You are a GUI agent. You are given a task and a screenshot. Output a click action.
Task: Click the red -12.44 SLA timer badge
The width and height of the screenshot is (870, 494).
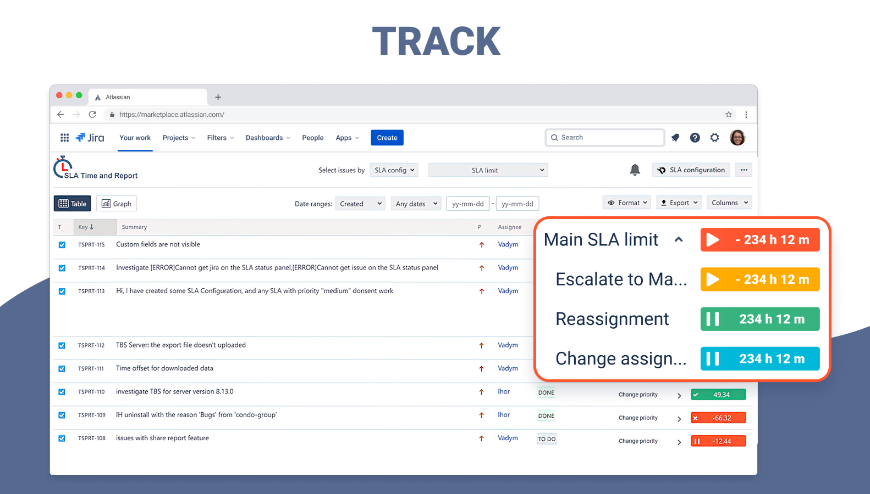pos(718,441)
